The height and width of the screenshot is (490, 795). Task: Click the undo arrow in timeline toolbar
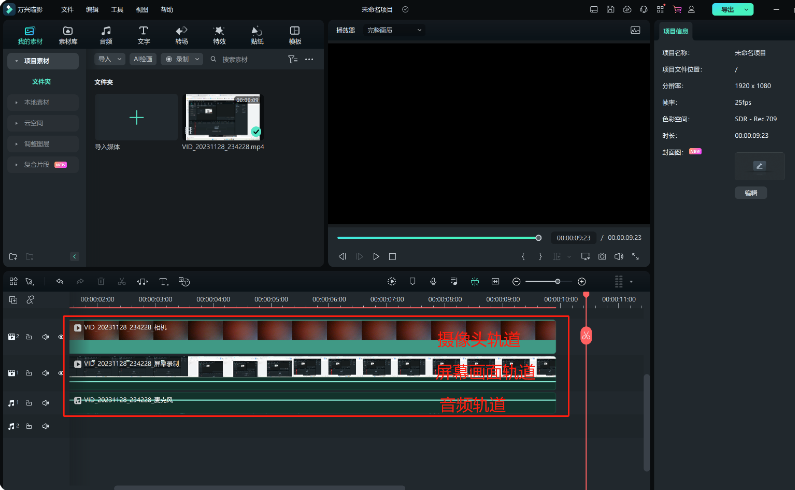point(60,282)
